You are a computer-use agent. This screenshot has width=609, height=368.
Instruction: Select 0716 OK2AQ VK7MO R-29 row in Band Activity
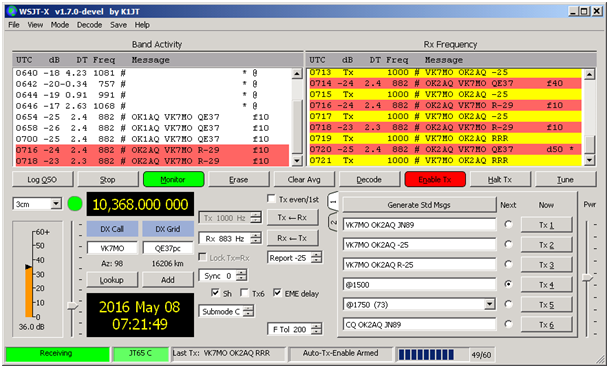[152, 150]
